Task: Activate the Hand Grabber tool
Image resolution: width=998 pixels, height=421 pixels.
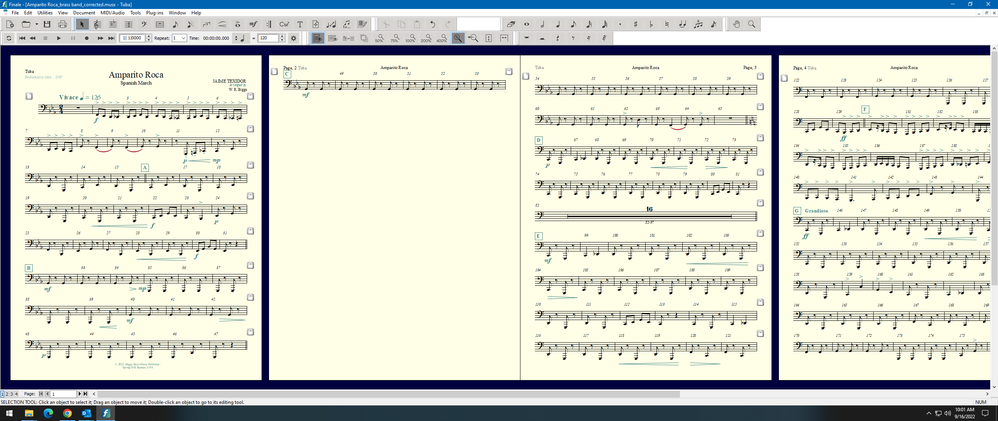Action: coord(737,24)
